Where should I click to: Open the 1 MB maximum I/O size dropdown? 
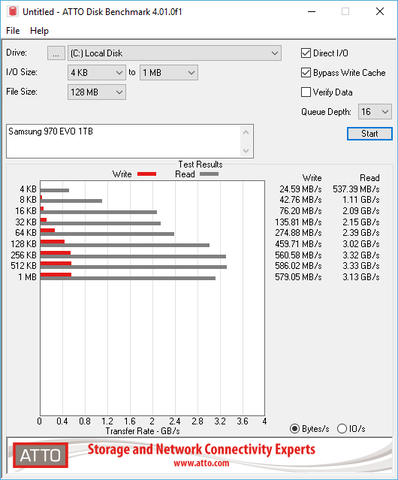[x=169, y=73]
